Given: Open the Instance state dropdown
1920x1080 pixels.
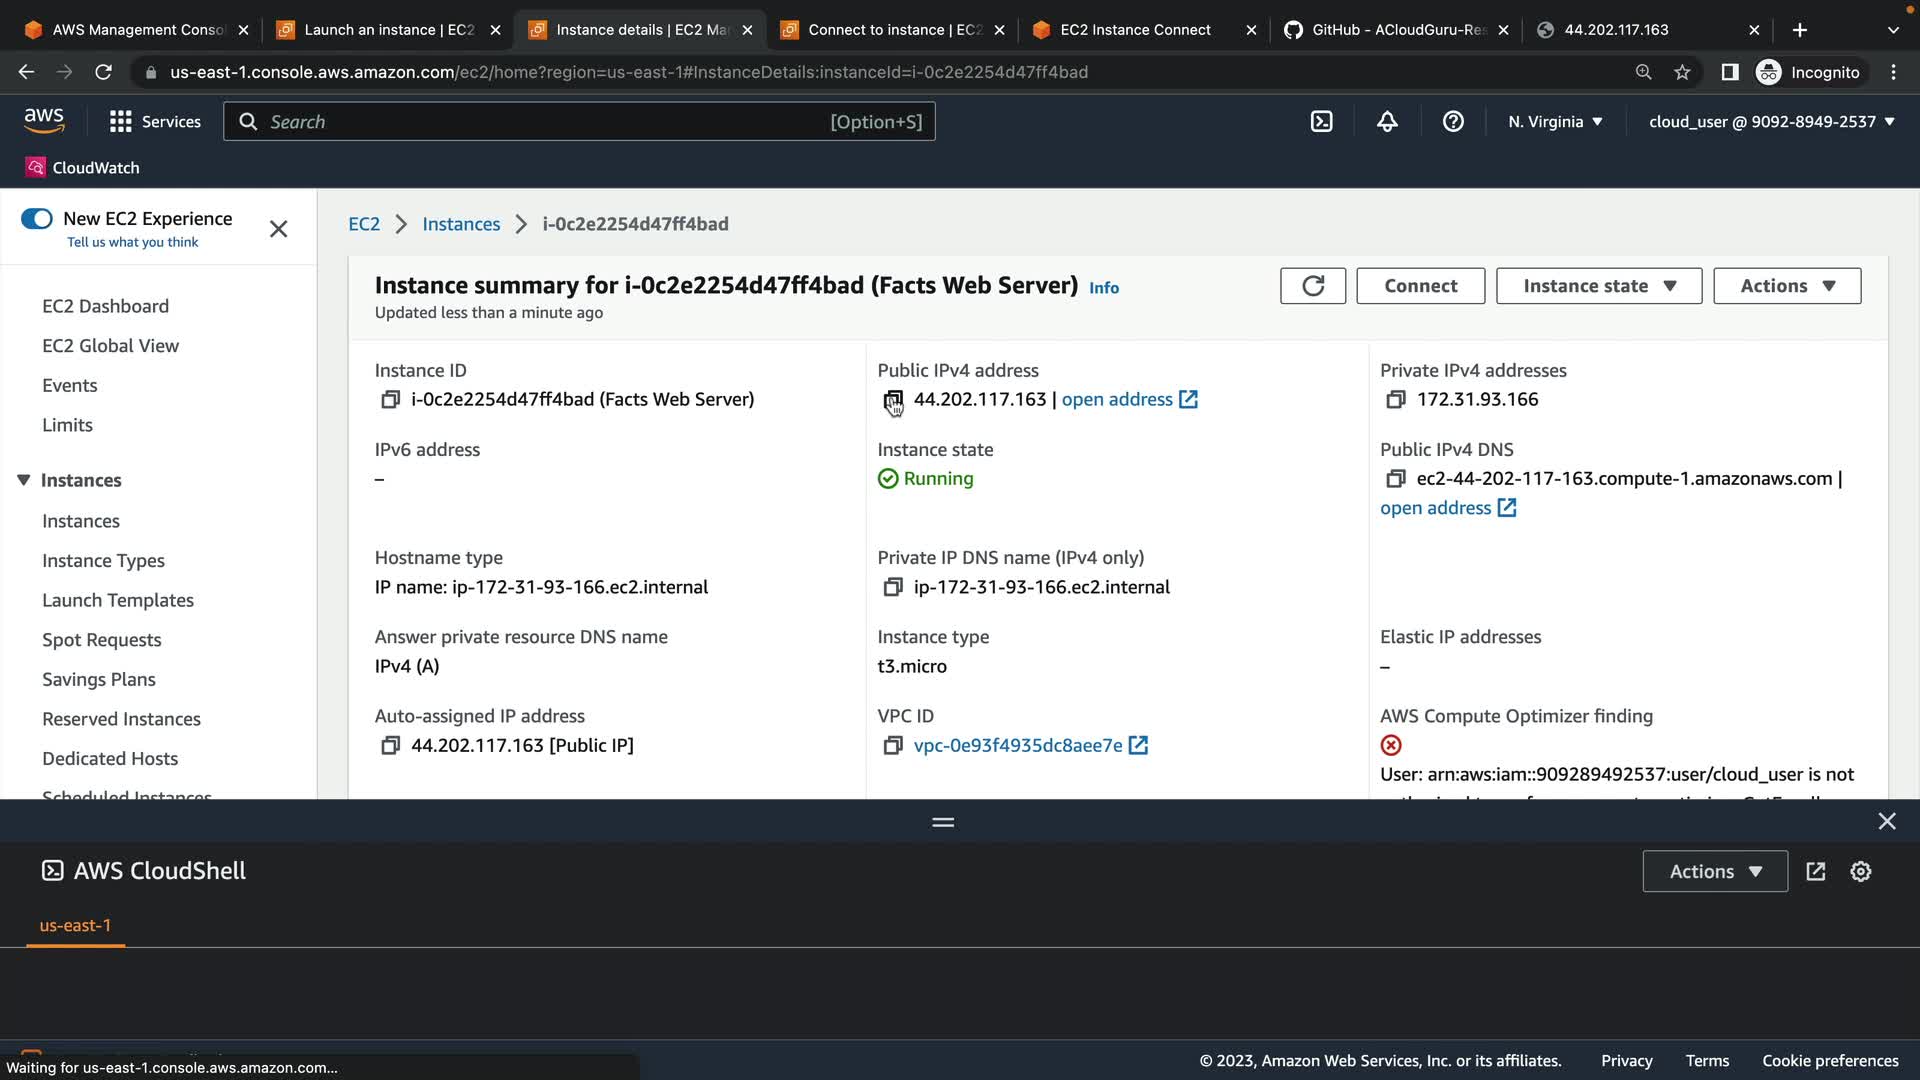Looking at the screenshot, I should [1598, 286].
